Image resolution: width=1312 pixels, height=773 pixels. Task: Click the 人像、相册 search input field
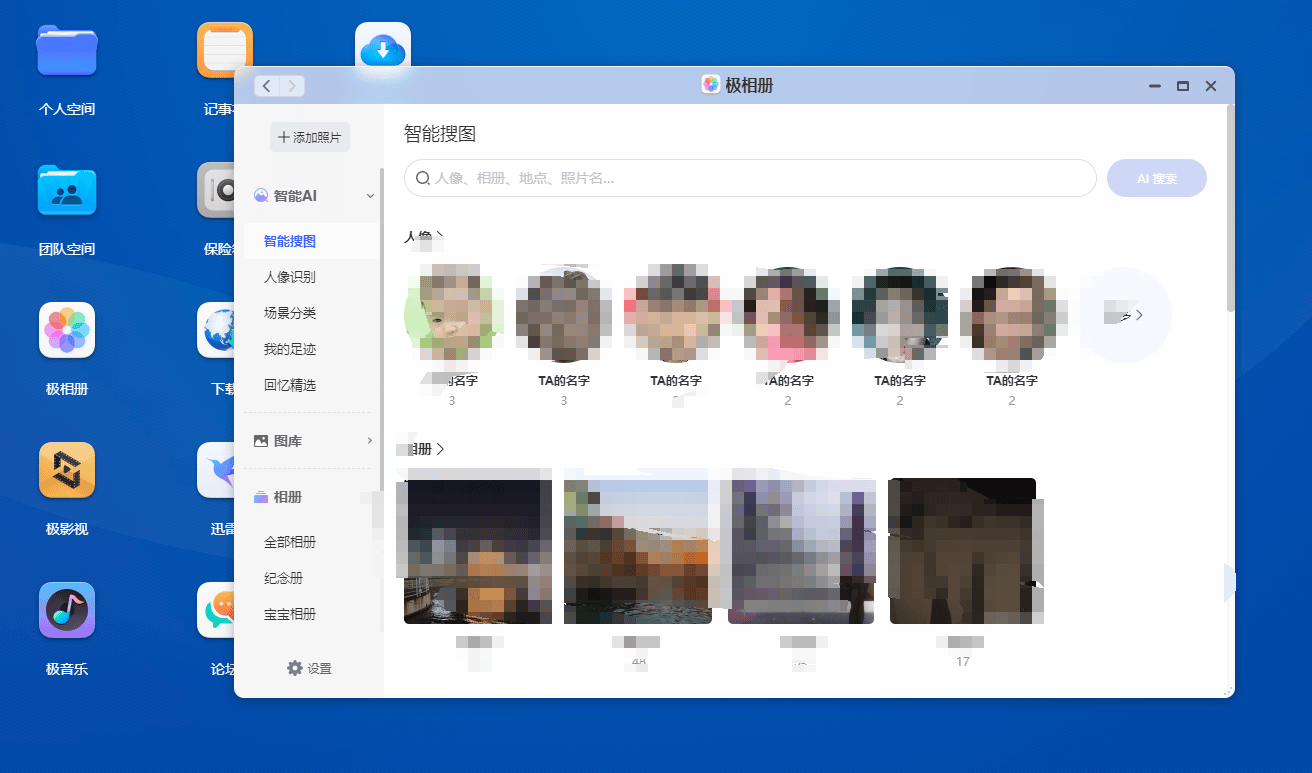click(x=750, y=178)
